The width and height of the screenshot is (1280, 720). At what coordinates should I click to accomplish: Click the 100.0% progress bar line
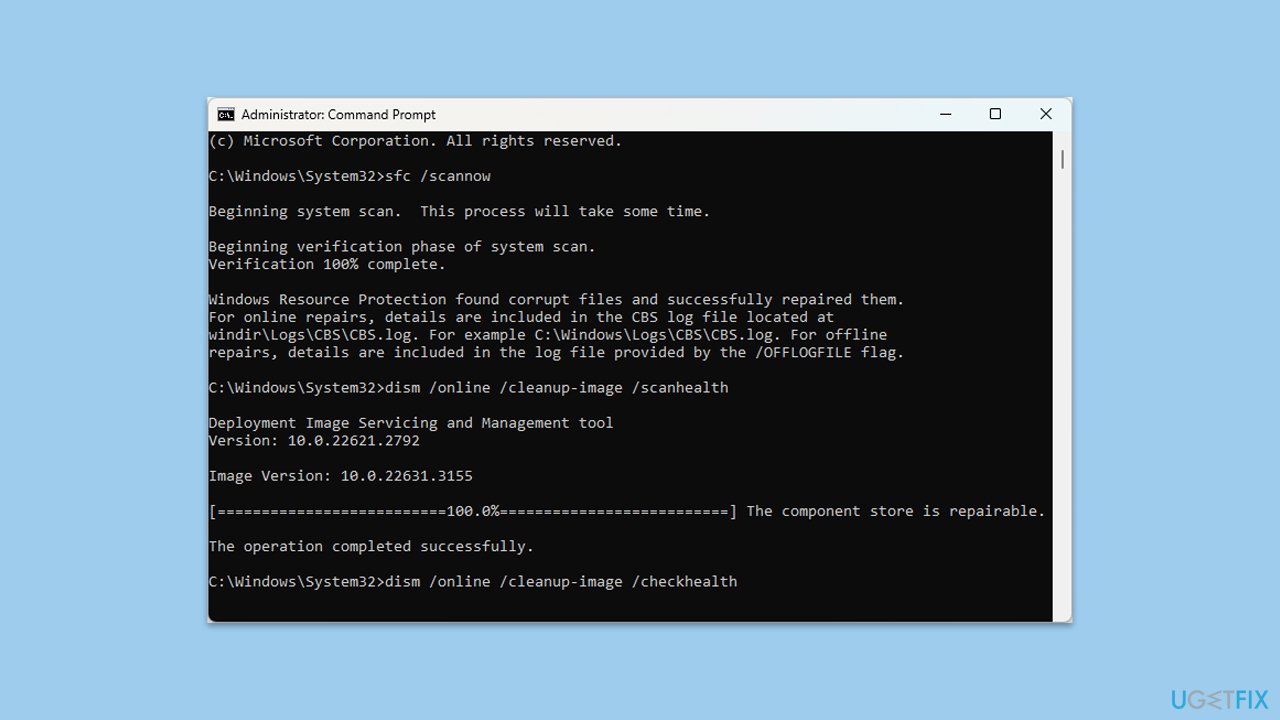pyautogui.click(x=473, y=511)
